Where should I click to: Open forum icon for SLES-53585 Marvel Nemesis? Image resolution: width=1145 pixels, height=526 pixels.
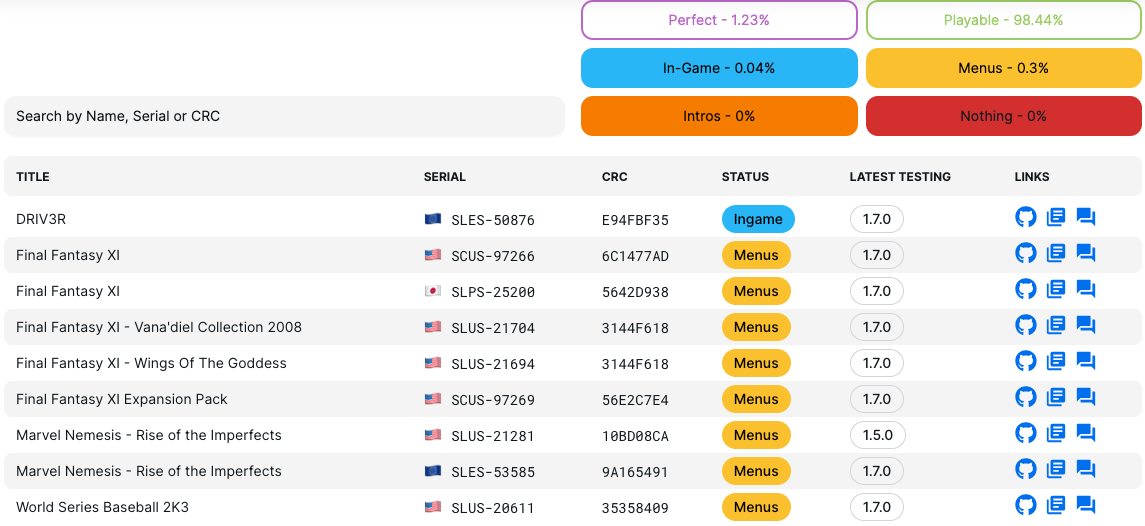pos(1086,470)
